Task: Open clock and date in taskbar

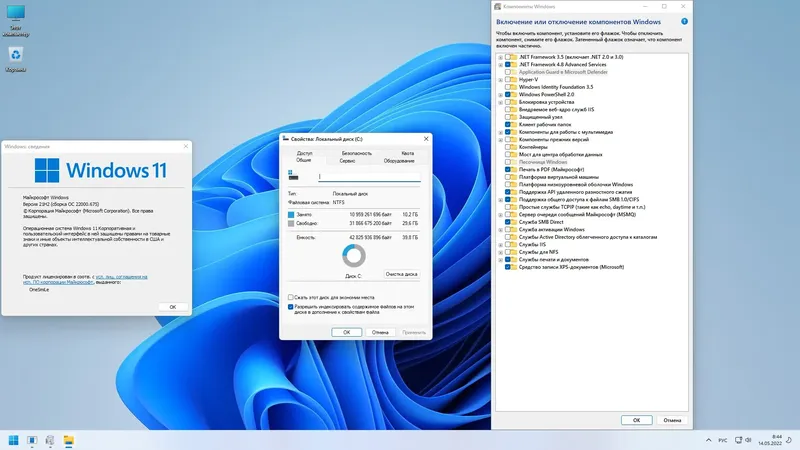Action: (x=770, y=440)
